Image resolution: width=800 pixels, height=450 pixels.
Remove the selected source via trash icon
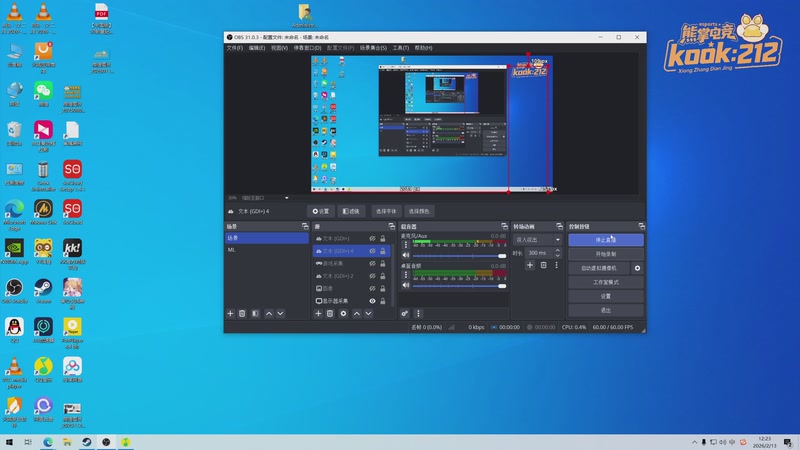330,313
